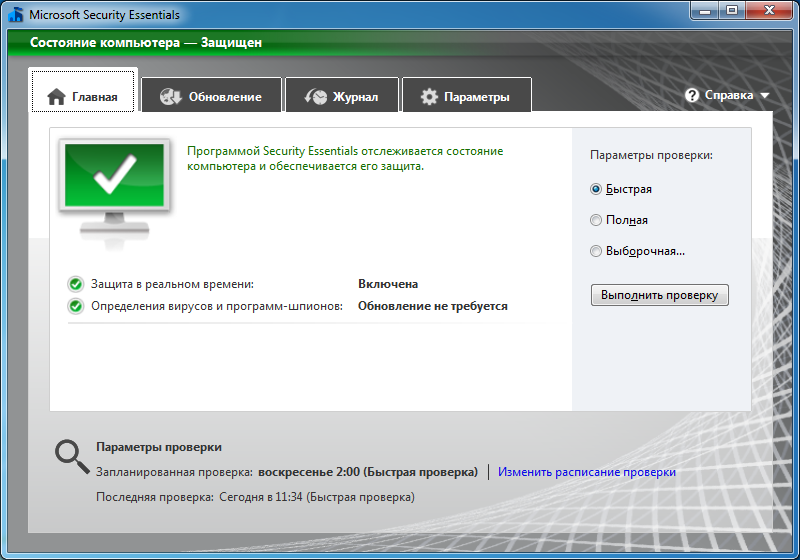This screenshot has width=800, height=560.
Task: Click the gear icon on Параметры tab
Action: pos(429,96)
